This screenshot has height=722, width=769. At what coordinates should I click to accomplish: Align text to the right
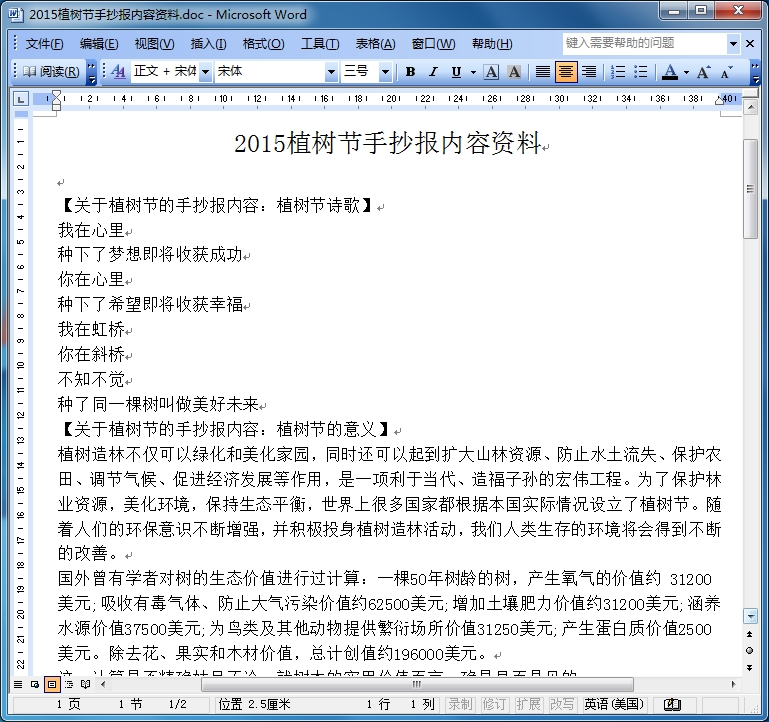(x=589, y=72)
